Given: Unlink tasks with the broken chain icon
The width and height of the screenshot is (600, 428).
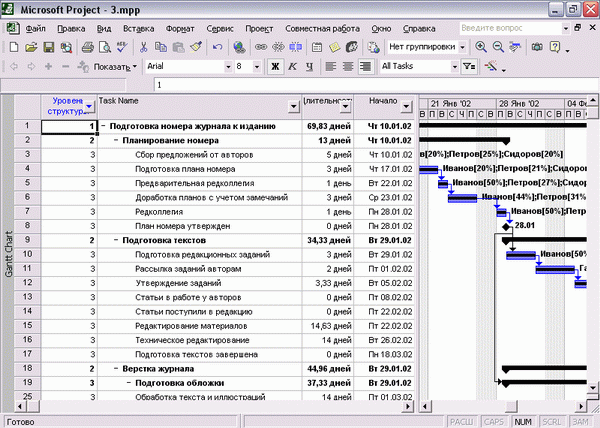Looking at the screenshot, I should click(x=278, y=47).
